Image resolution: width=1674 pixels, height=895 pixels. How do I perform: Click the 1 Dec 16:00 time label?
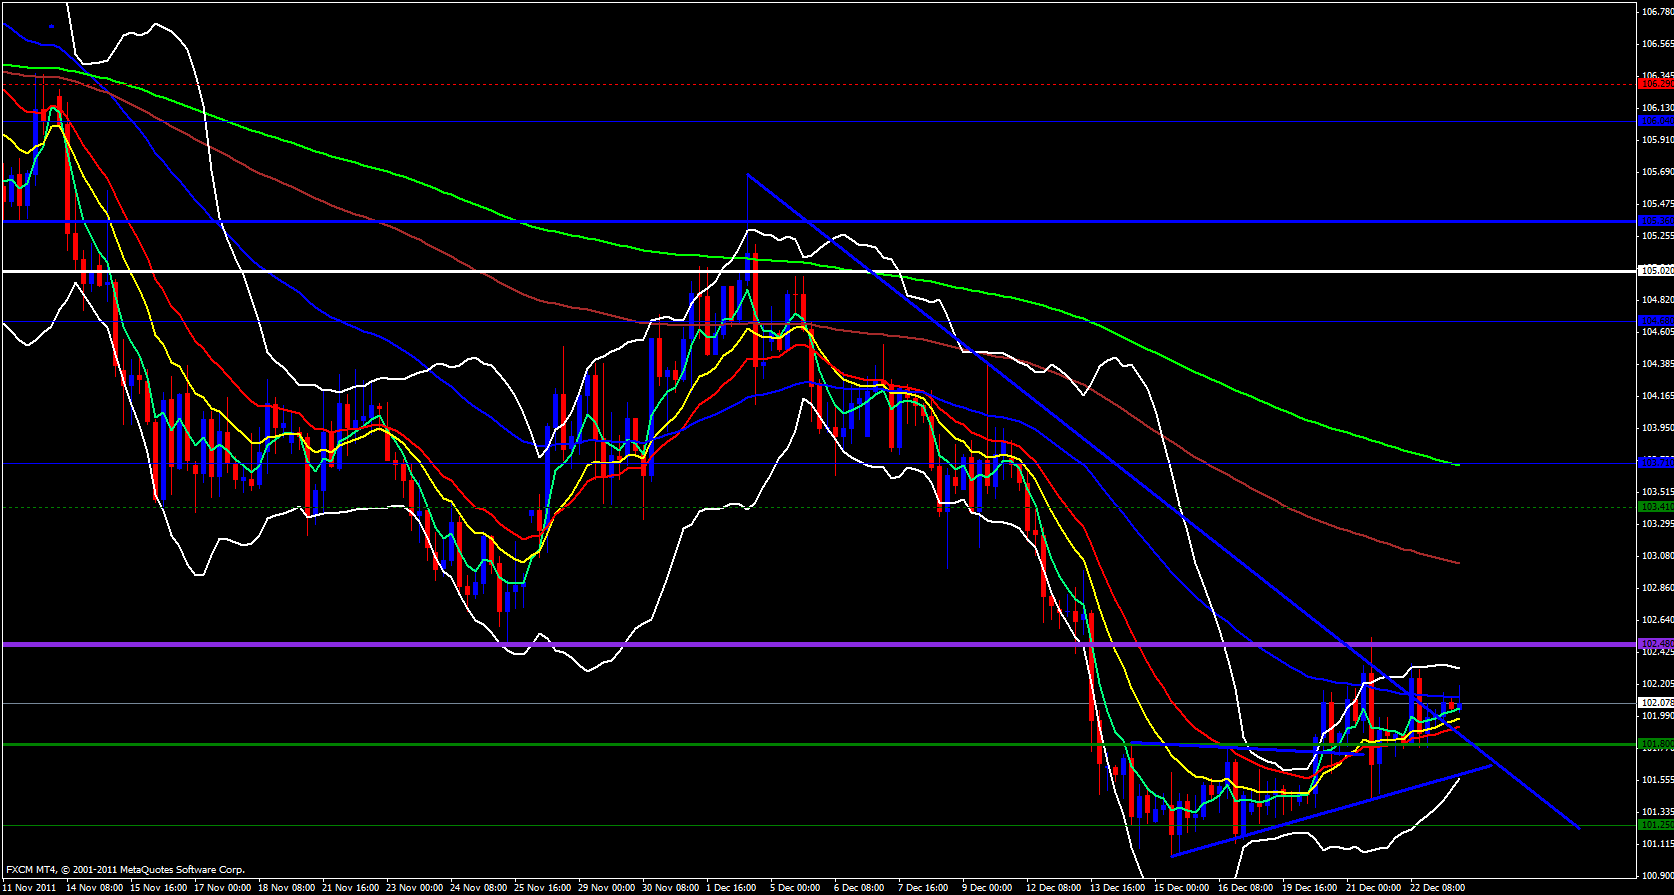(731, 887)
